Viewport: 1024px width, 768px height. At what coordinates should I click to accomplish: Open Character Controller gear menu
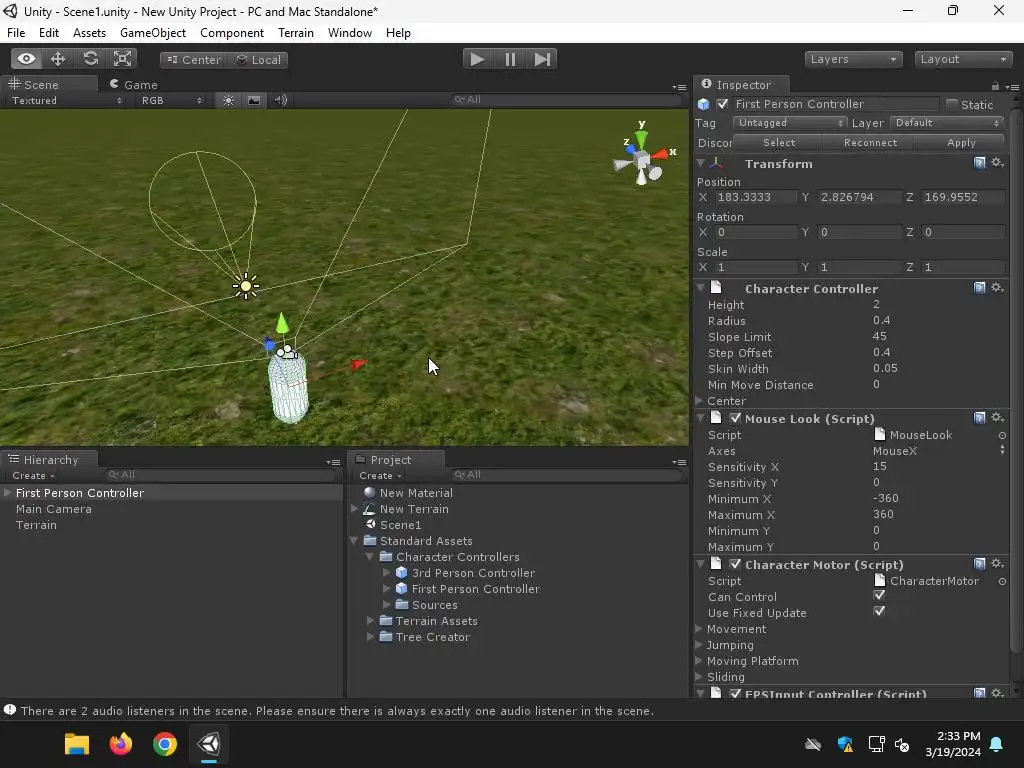[x=997, y=287]
